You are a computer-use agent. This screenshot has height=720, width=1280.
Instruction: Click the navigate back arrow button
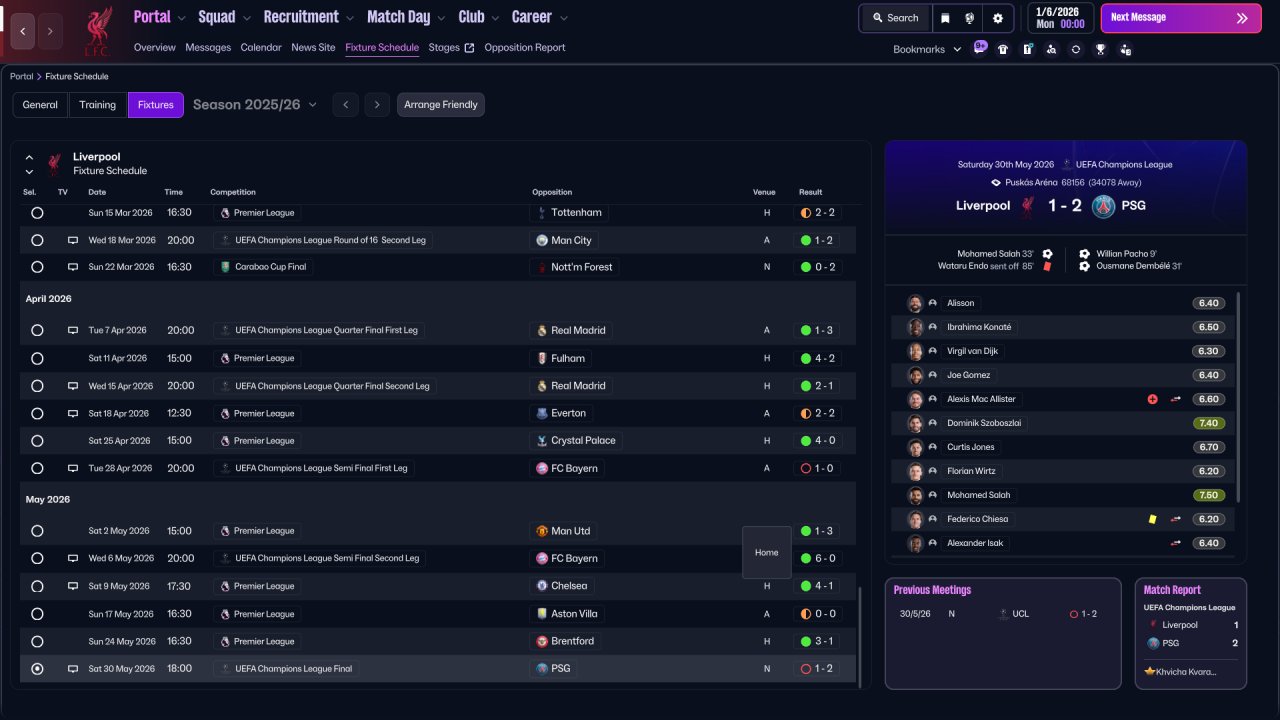click(22, 31)
